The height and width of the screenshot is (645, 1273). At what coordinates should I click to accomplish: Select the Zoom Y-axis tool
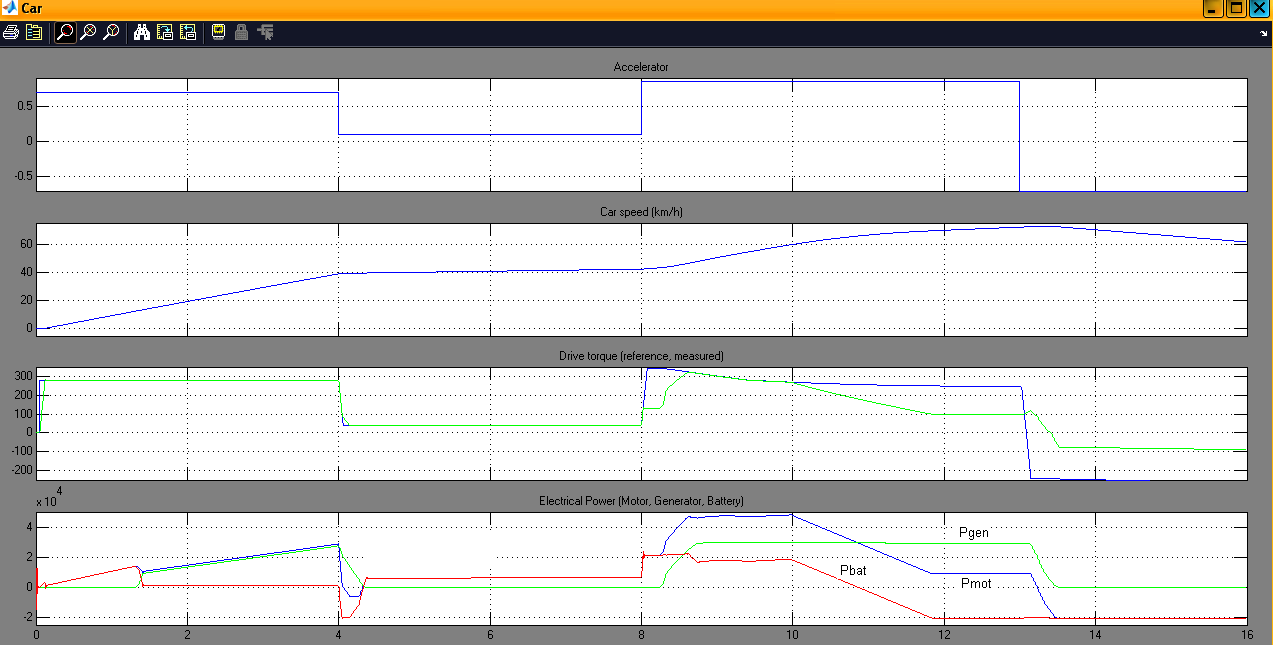click(x=111, y=32)
